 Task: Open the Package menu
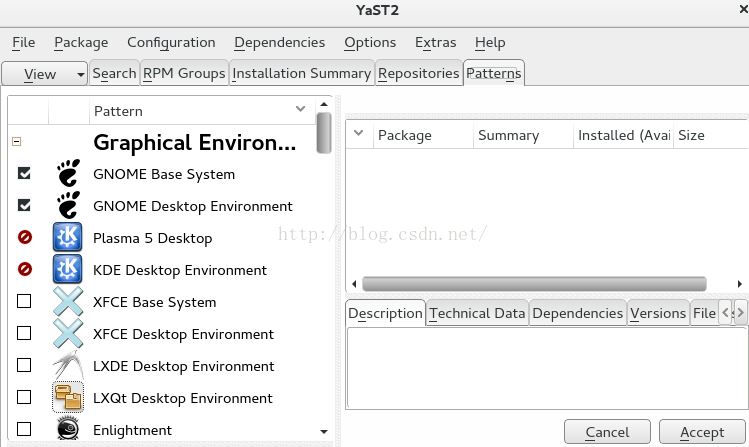pyautogui.click(x=81, y=43)
